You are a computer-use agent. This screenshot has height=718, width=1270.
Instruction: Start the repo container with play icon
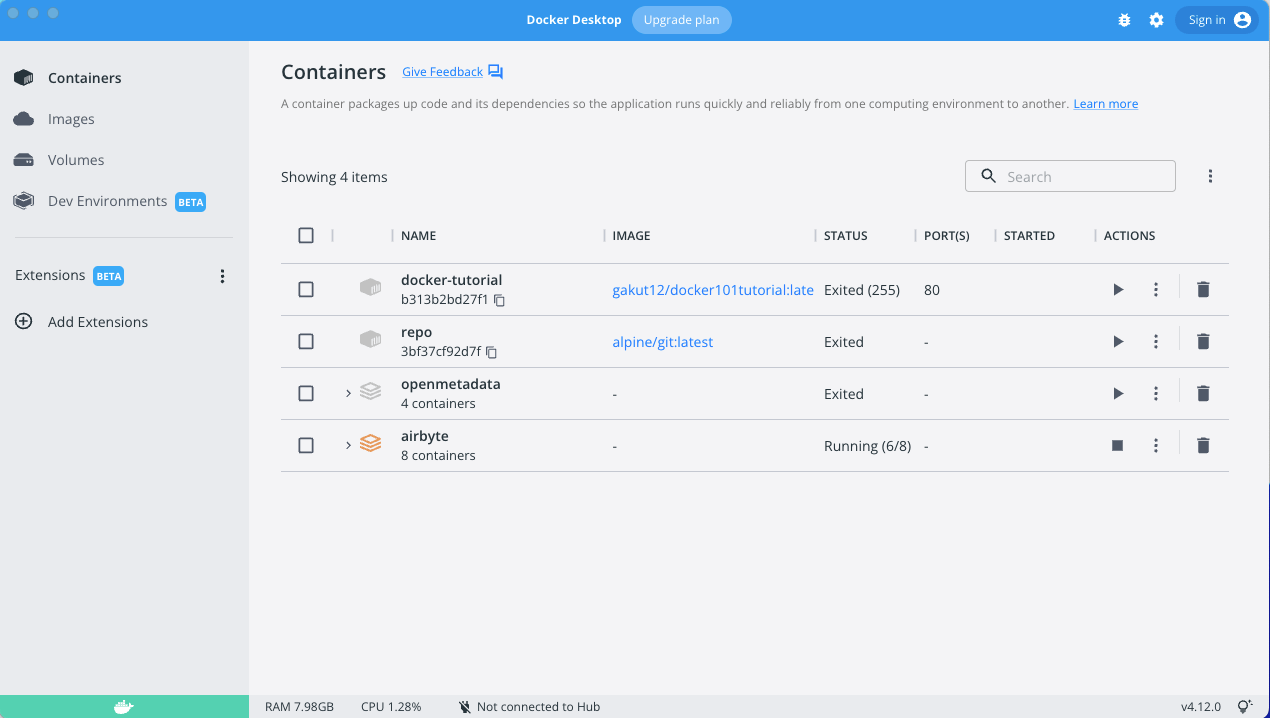(1118, 342)
